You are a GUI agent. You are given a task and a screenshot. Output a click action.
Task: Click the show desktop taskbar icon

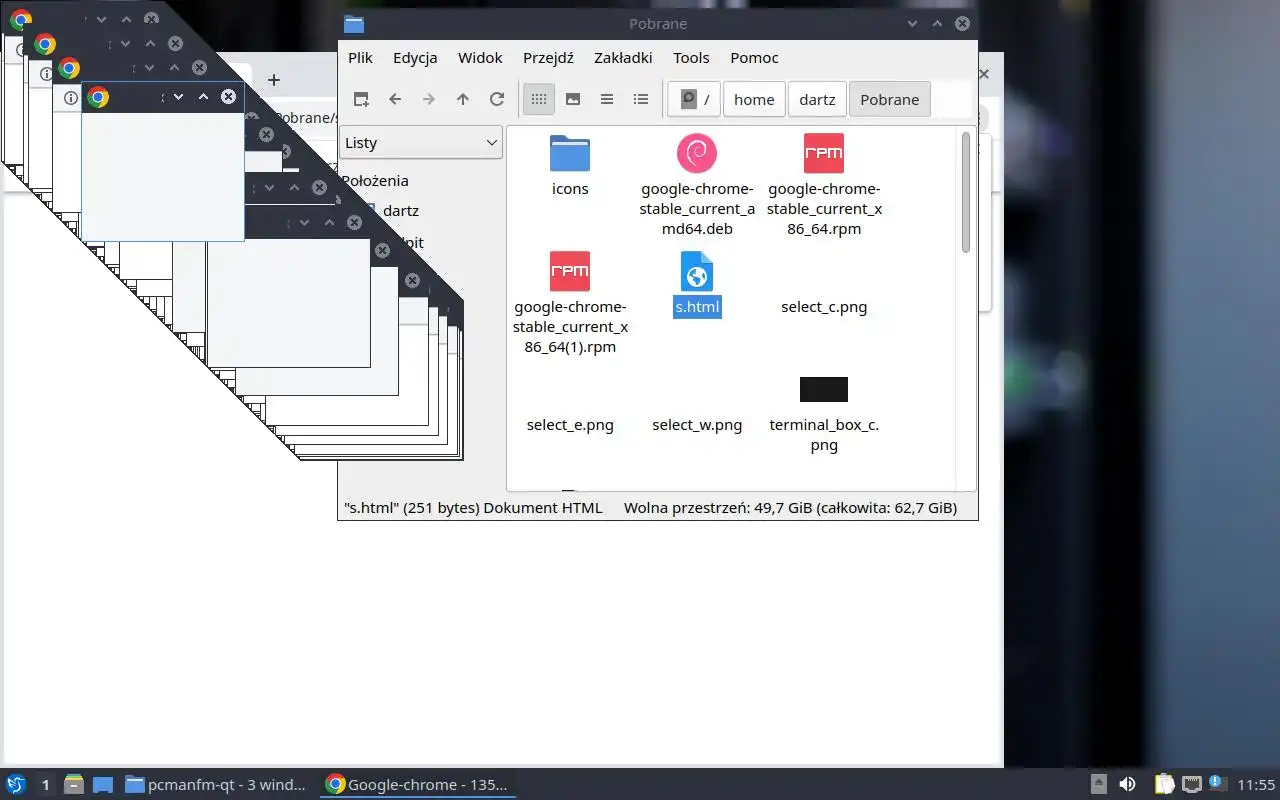(103, 785)
